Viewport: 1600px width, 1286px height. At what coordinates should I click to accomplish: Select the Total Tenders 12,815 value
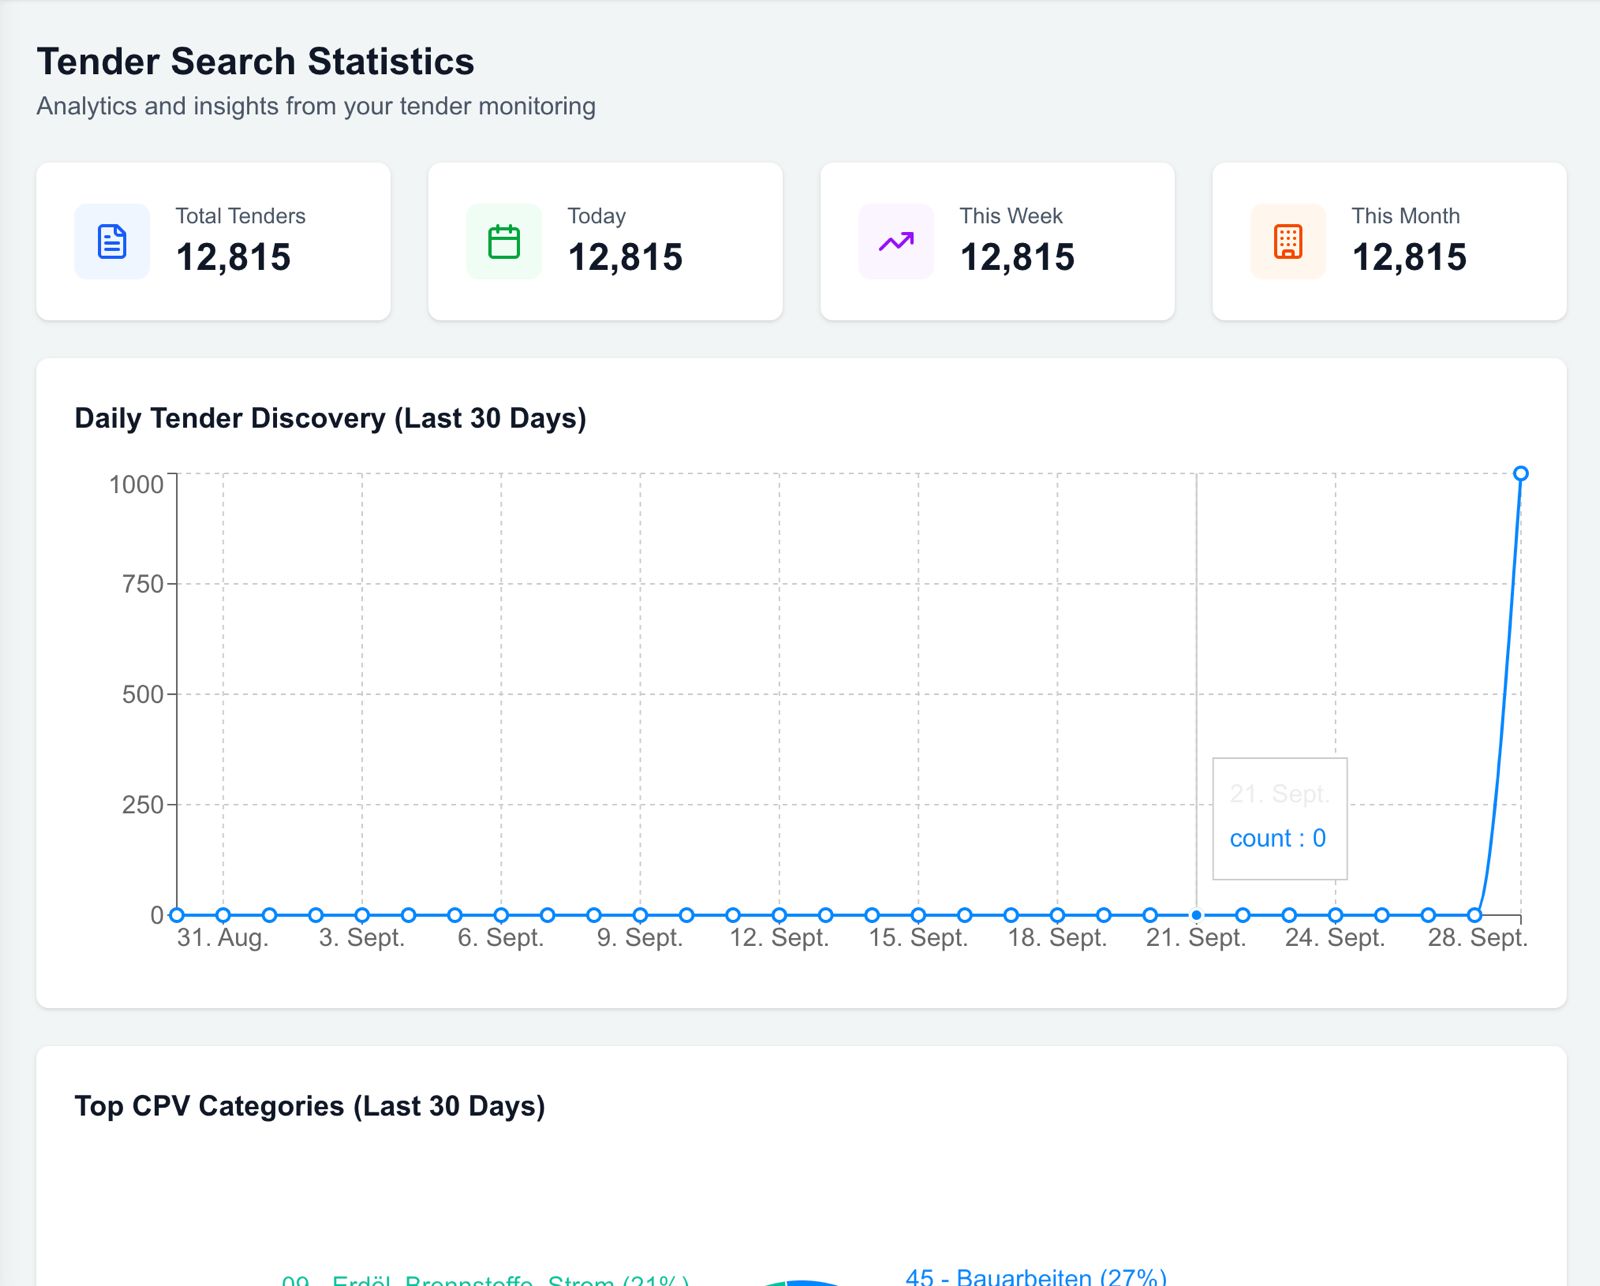[x=233, y=258]
